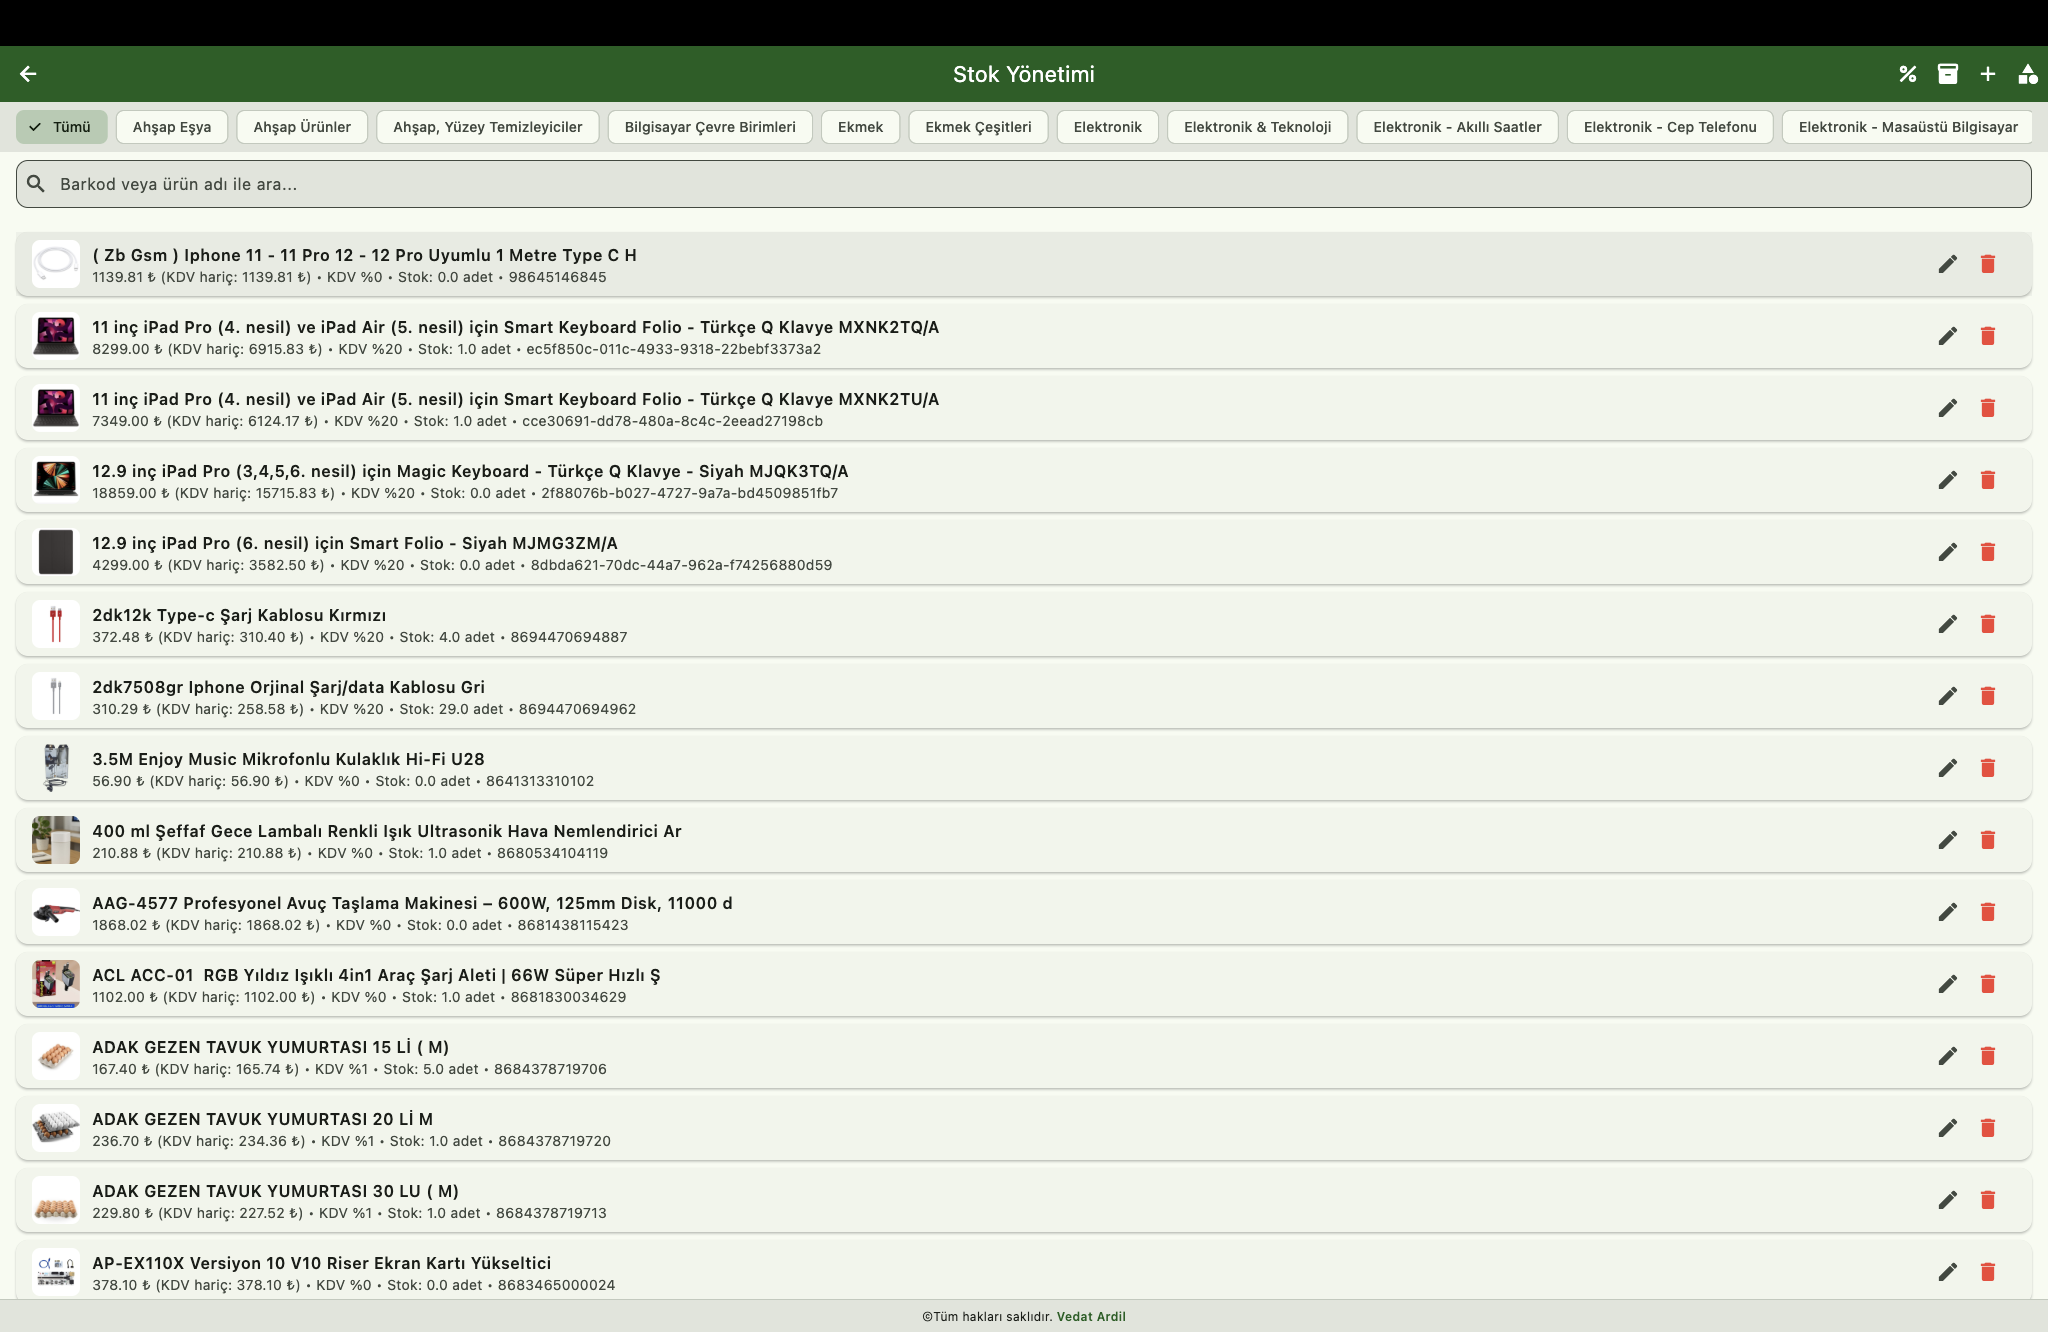This screenshot has height=1332, width=2048.
Task: Filter by Bilgisayar Çevre Birimleri
Action: 710,127
